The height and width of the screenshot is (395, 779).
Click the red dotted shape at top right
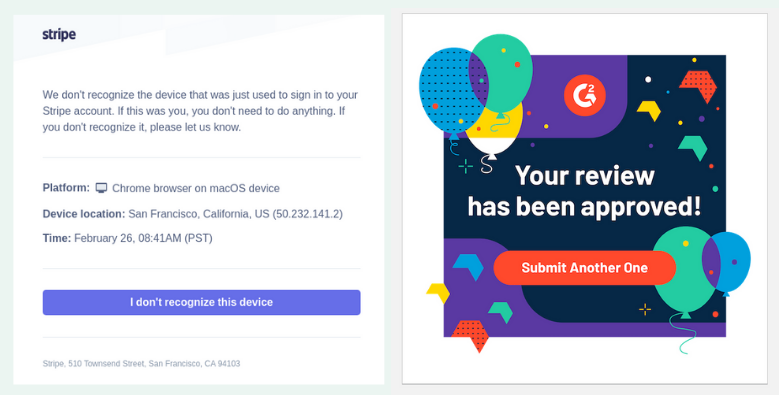point(698,85)
